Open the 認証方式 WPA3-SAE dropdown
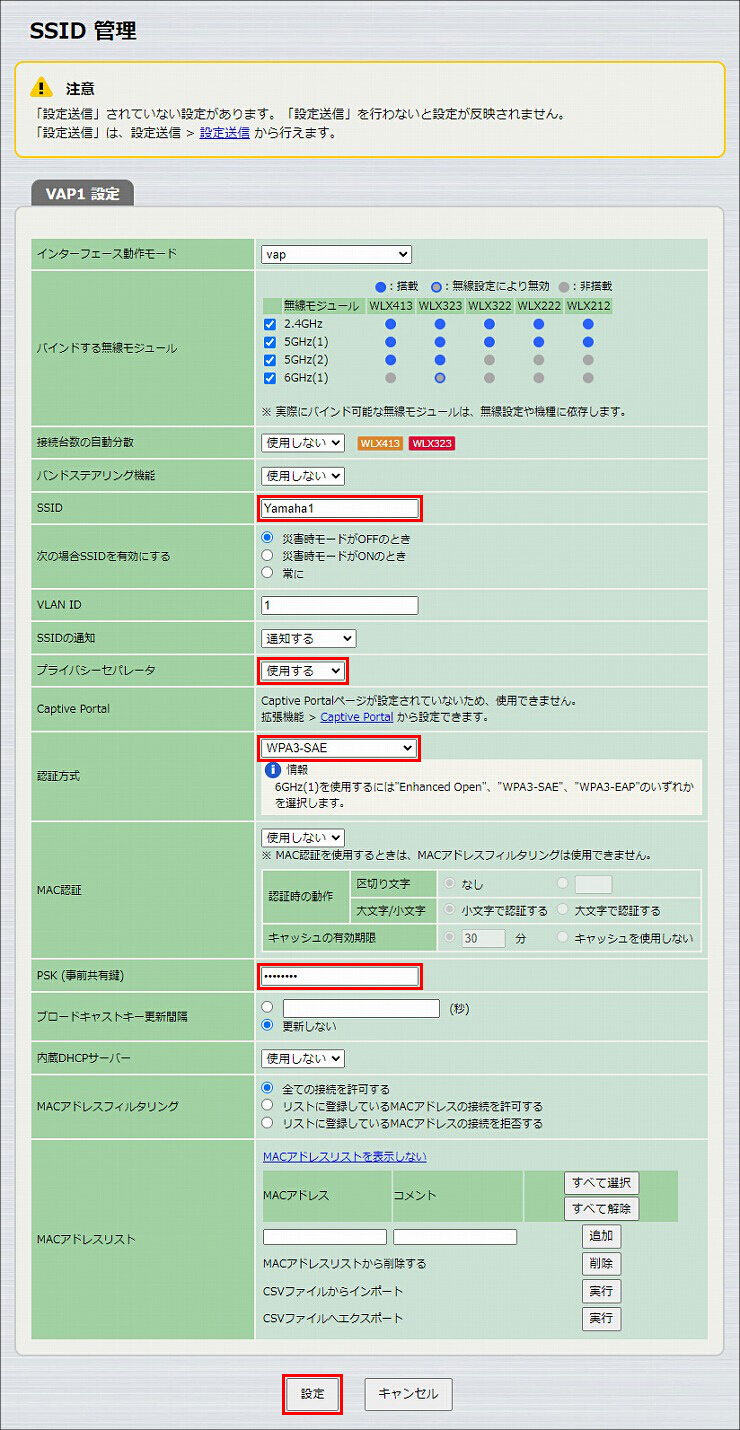 [x=339, y=748]
